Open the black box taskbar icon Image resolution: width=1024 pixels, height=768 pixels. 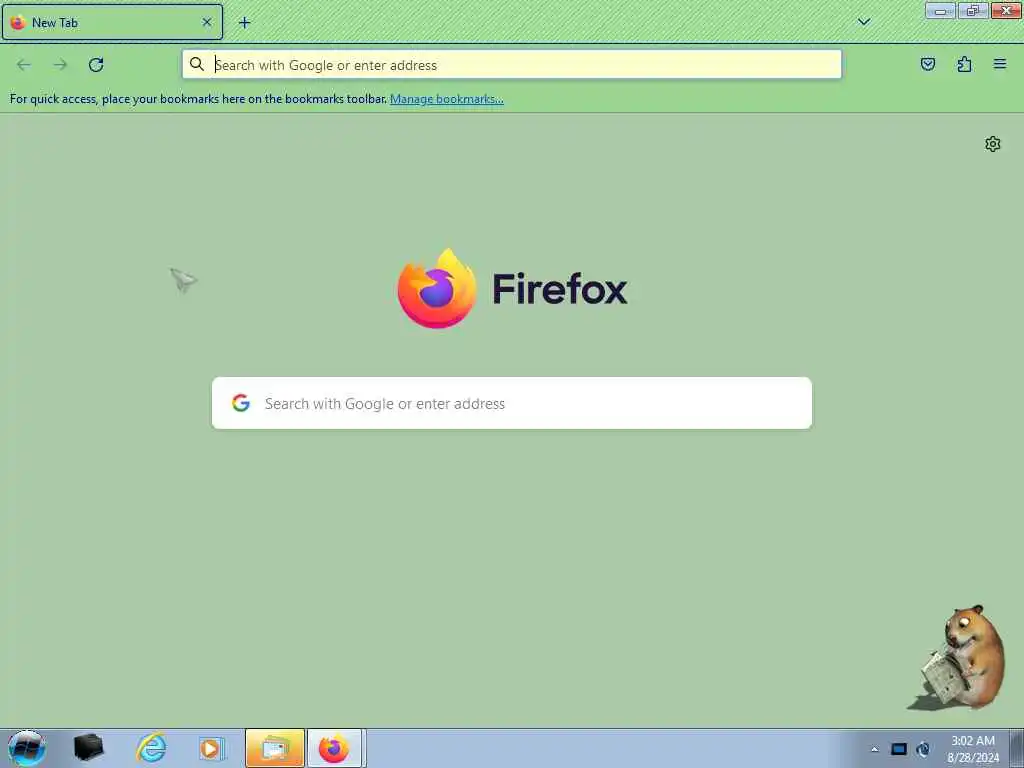[x=88, y=748]
